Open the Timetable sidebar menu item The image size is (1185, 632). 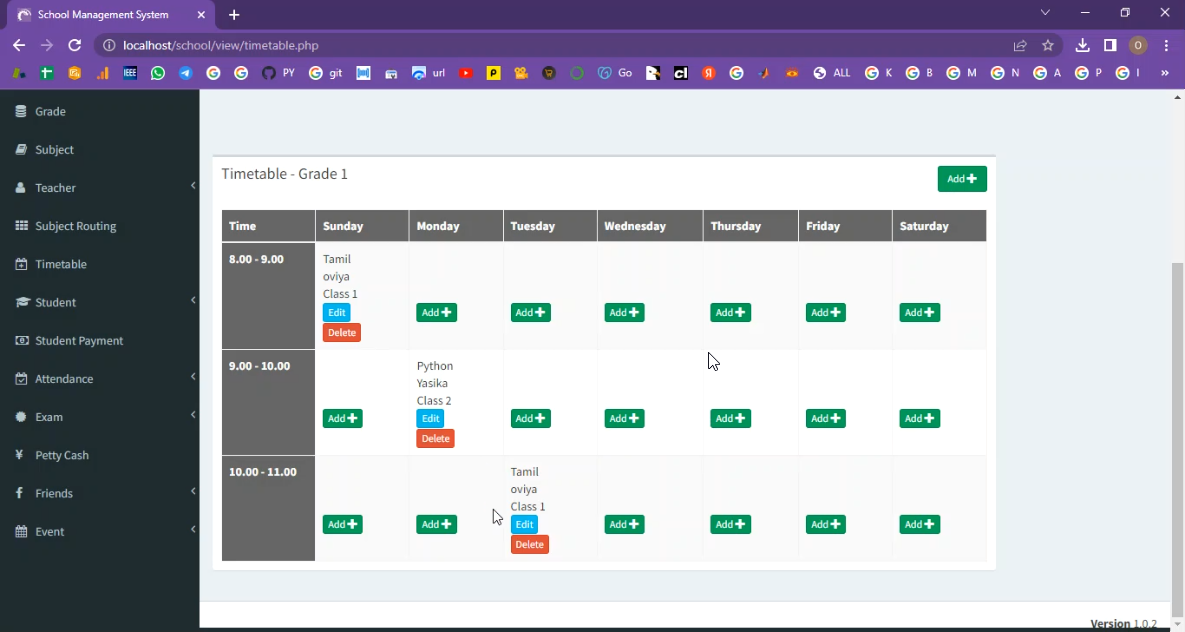61,264
